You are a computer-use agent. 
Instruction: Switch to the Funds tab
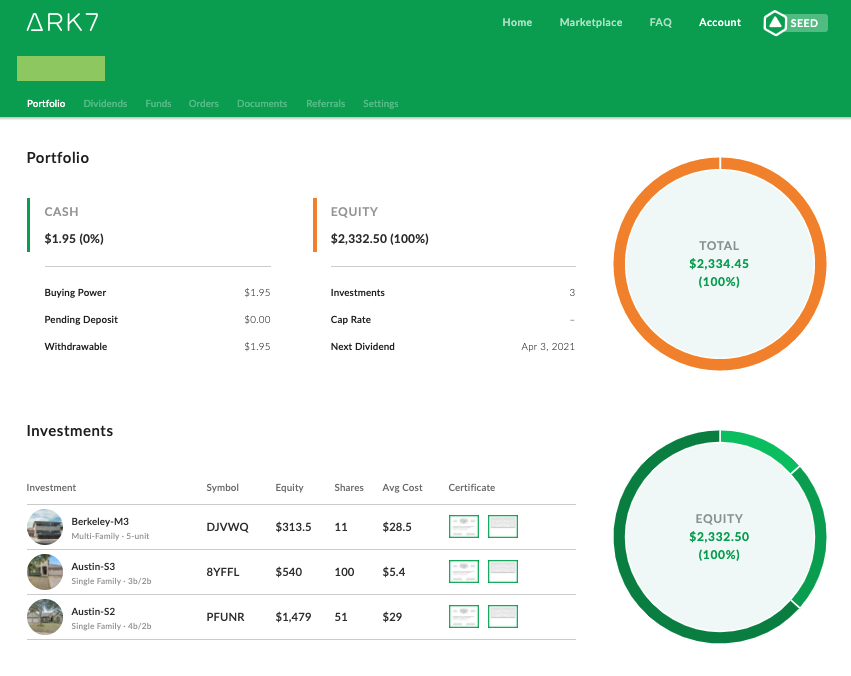158,104
